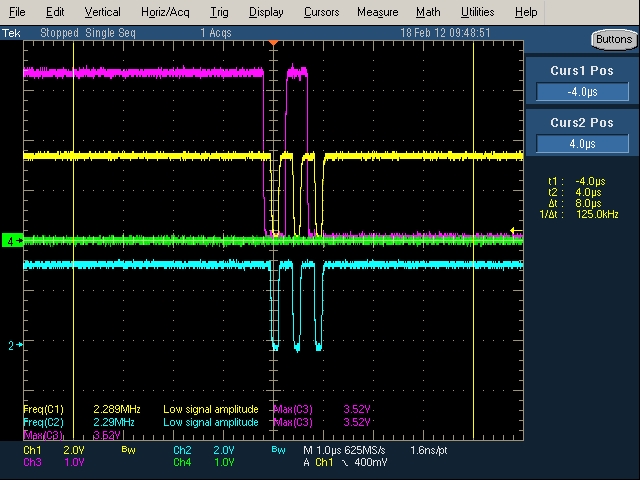Select the orange trigger position marker
The image size is (640, 480).
click(273, 44)
